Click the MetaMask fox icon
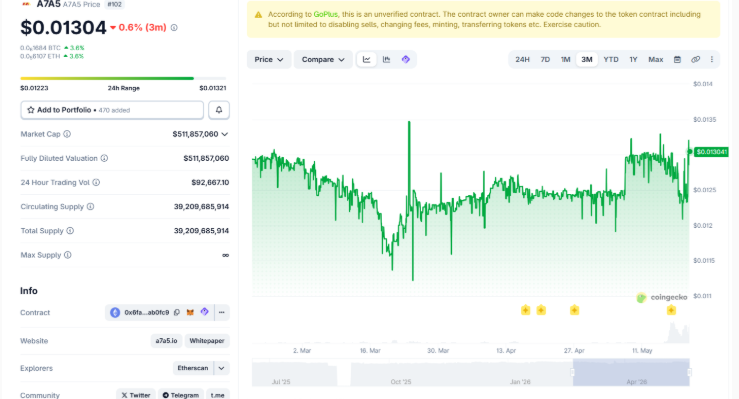The width and height of the screenshot is (739, 399). pyautogui.click(x=190, y=312)
